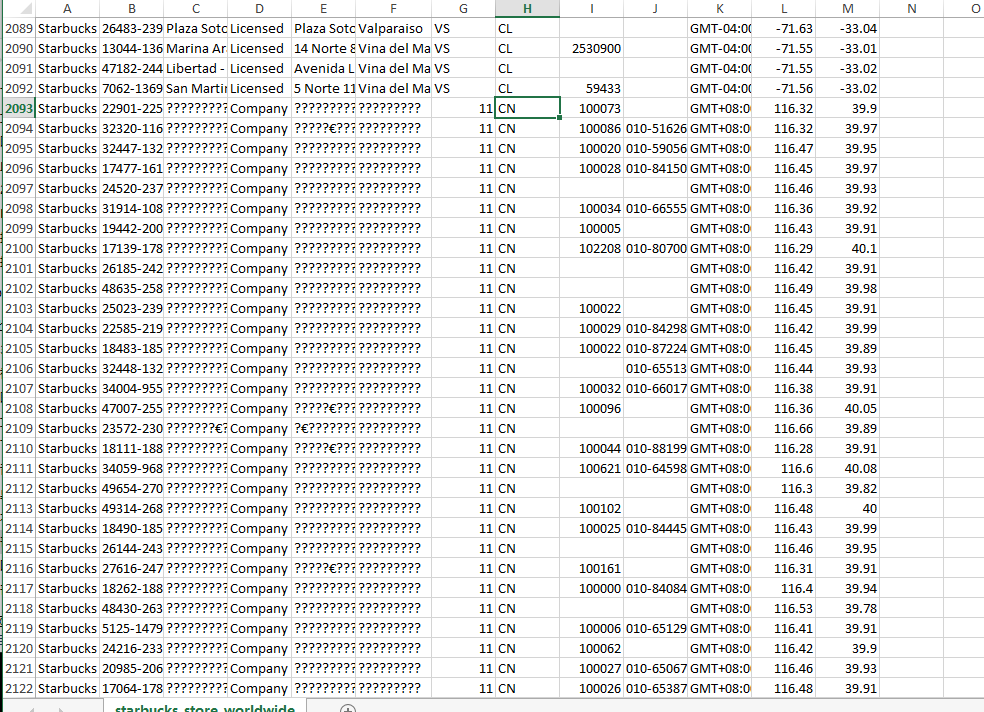Click cell '102208' in row 2100
The width and height of the screenshot is (984, 712).
591,248
